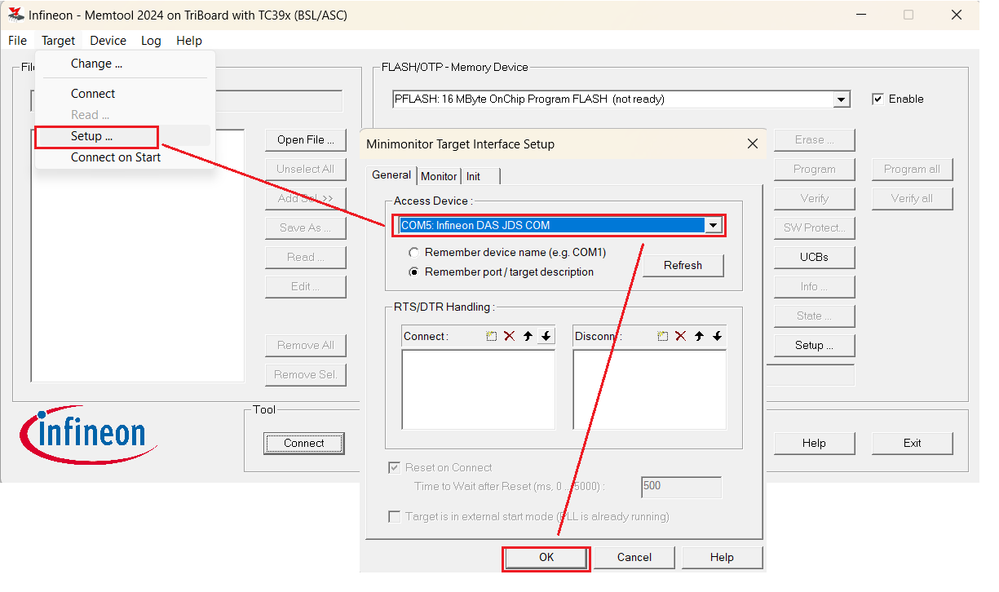Enable the FLASH/OTP Enable checkbox
Viewport: 999px width, 592px height.
878,98
